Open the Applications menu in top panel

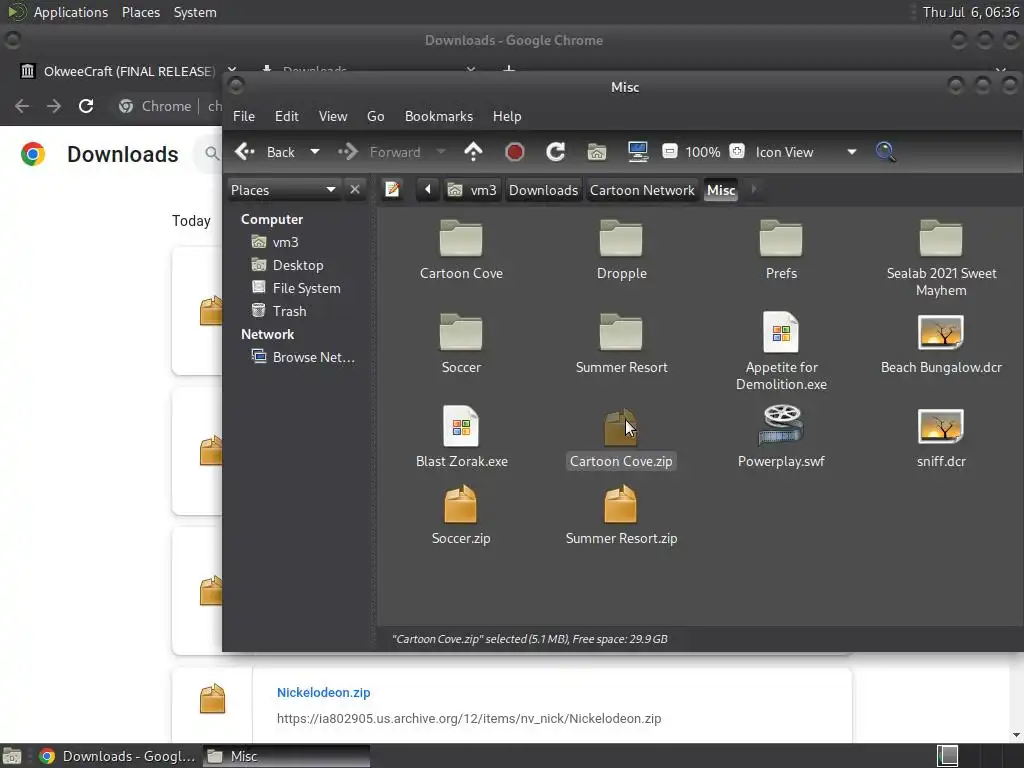coord(71,12)
